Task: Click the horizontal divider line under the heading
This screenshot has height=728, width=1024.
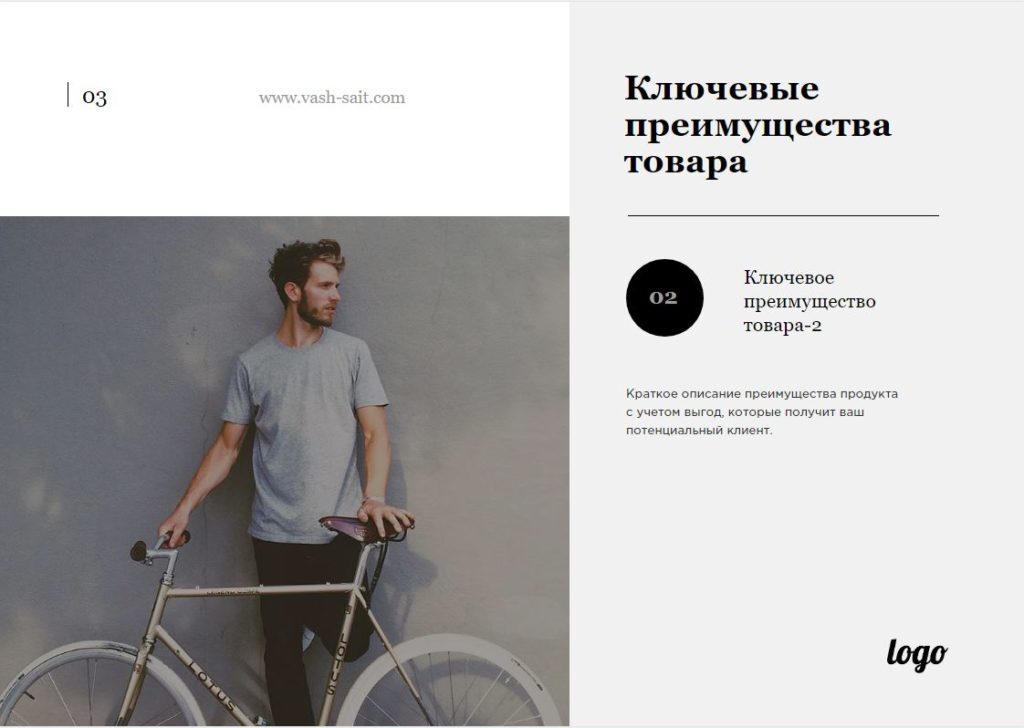Action: coord(783,215)
